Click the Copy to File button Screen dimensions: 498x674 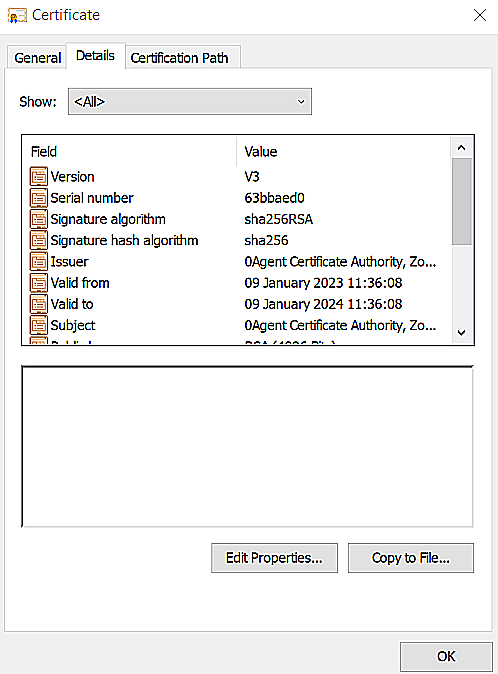coord(411,558)
